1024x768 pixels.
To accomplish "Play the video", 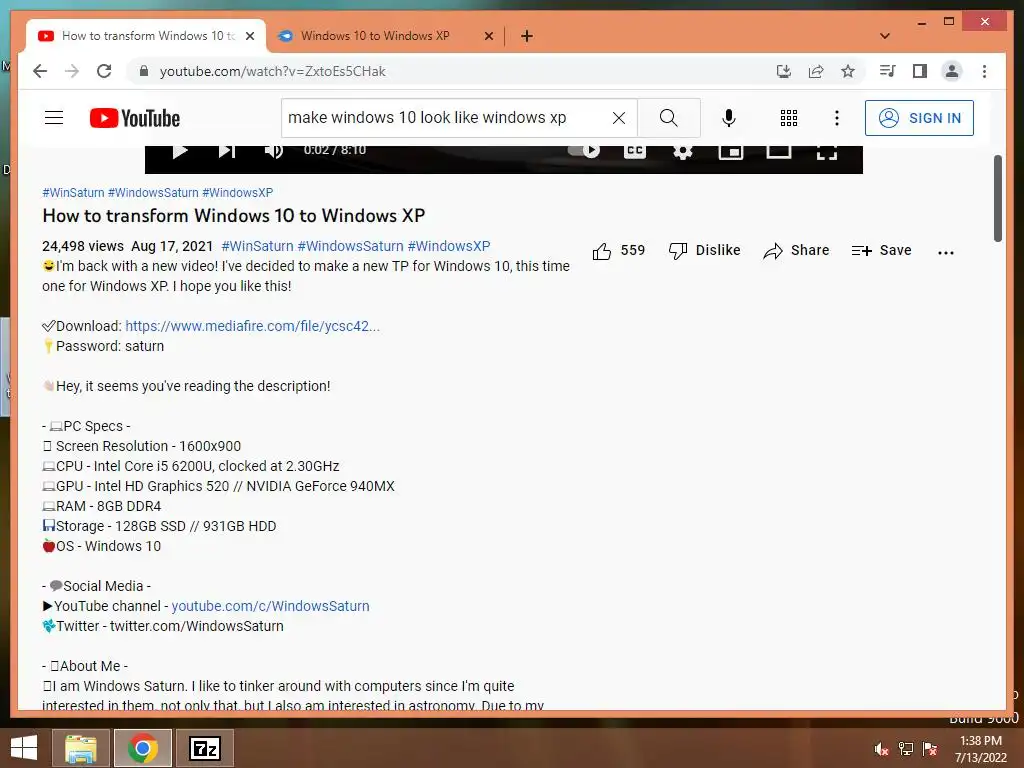I will (x=180, y=152).
